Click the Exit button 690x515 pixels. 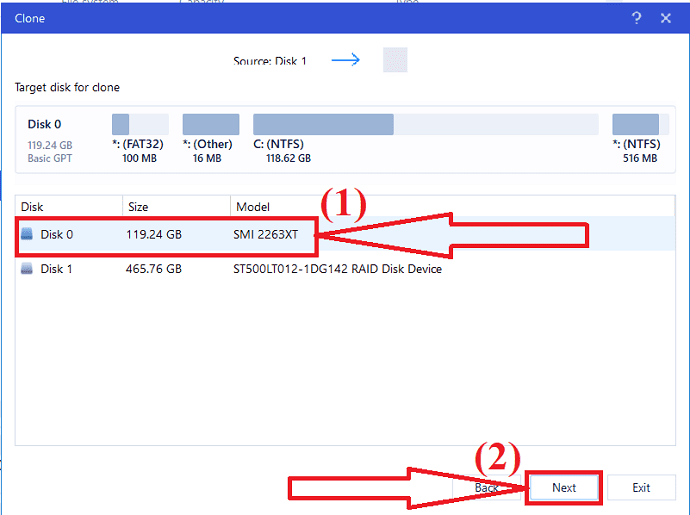coord(641,488)
